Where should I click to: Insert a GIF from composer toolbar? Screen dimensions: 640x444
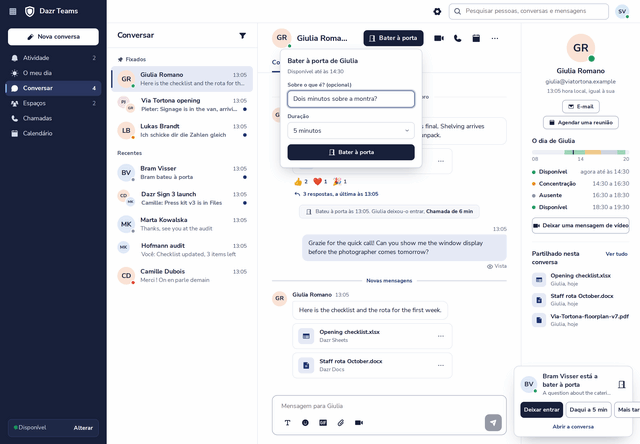[x=323, y=423]
